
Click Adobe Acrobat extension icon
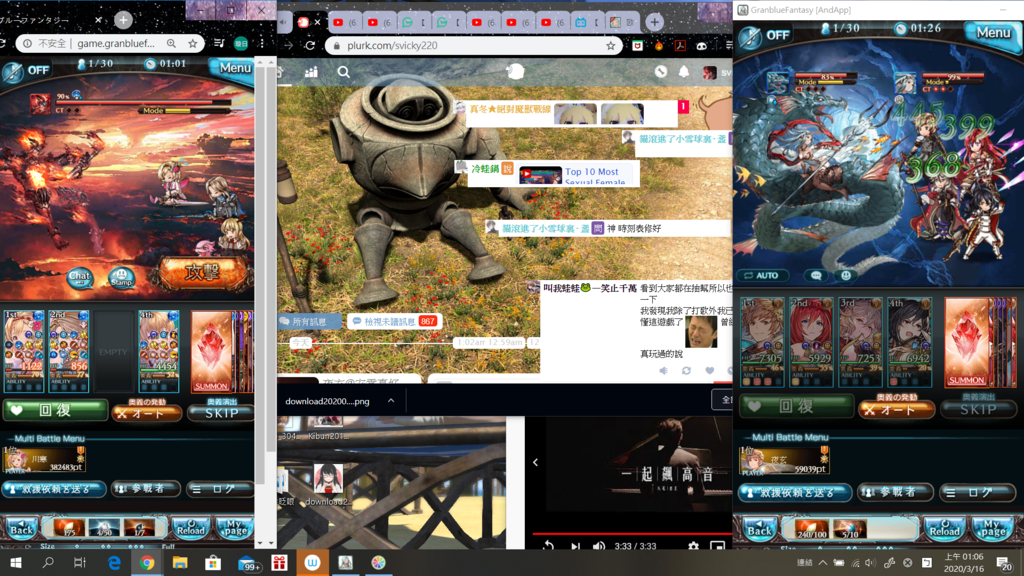pos(680,46)
